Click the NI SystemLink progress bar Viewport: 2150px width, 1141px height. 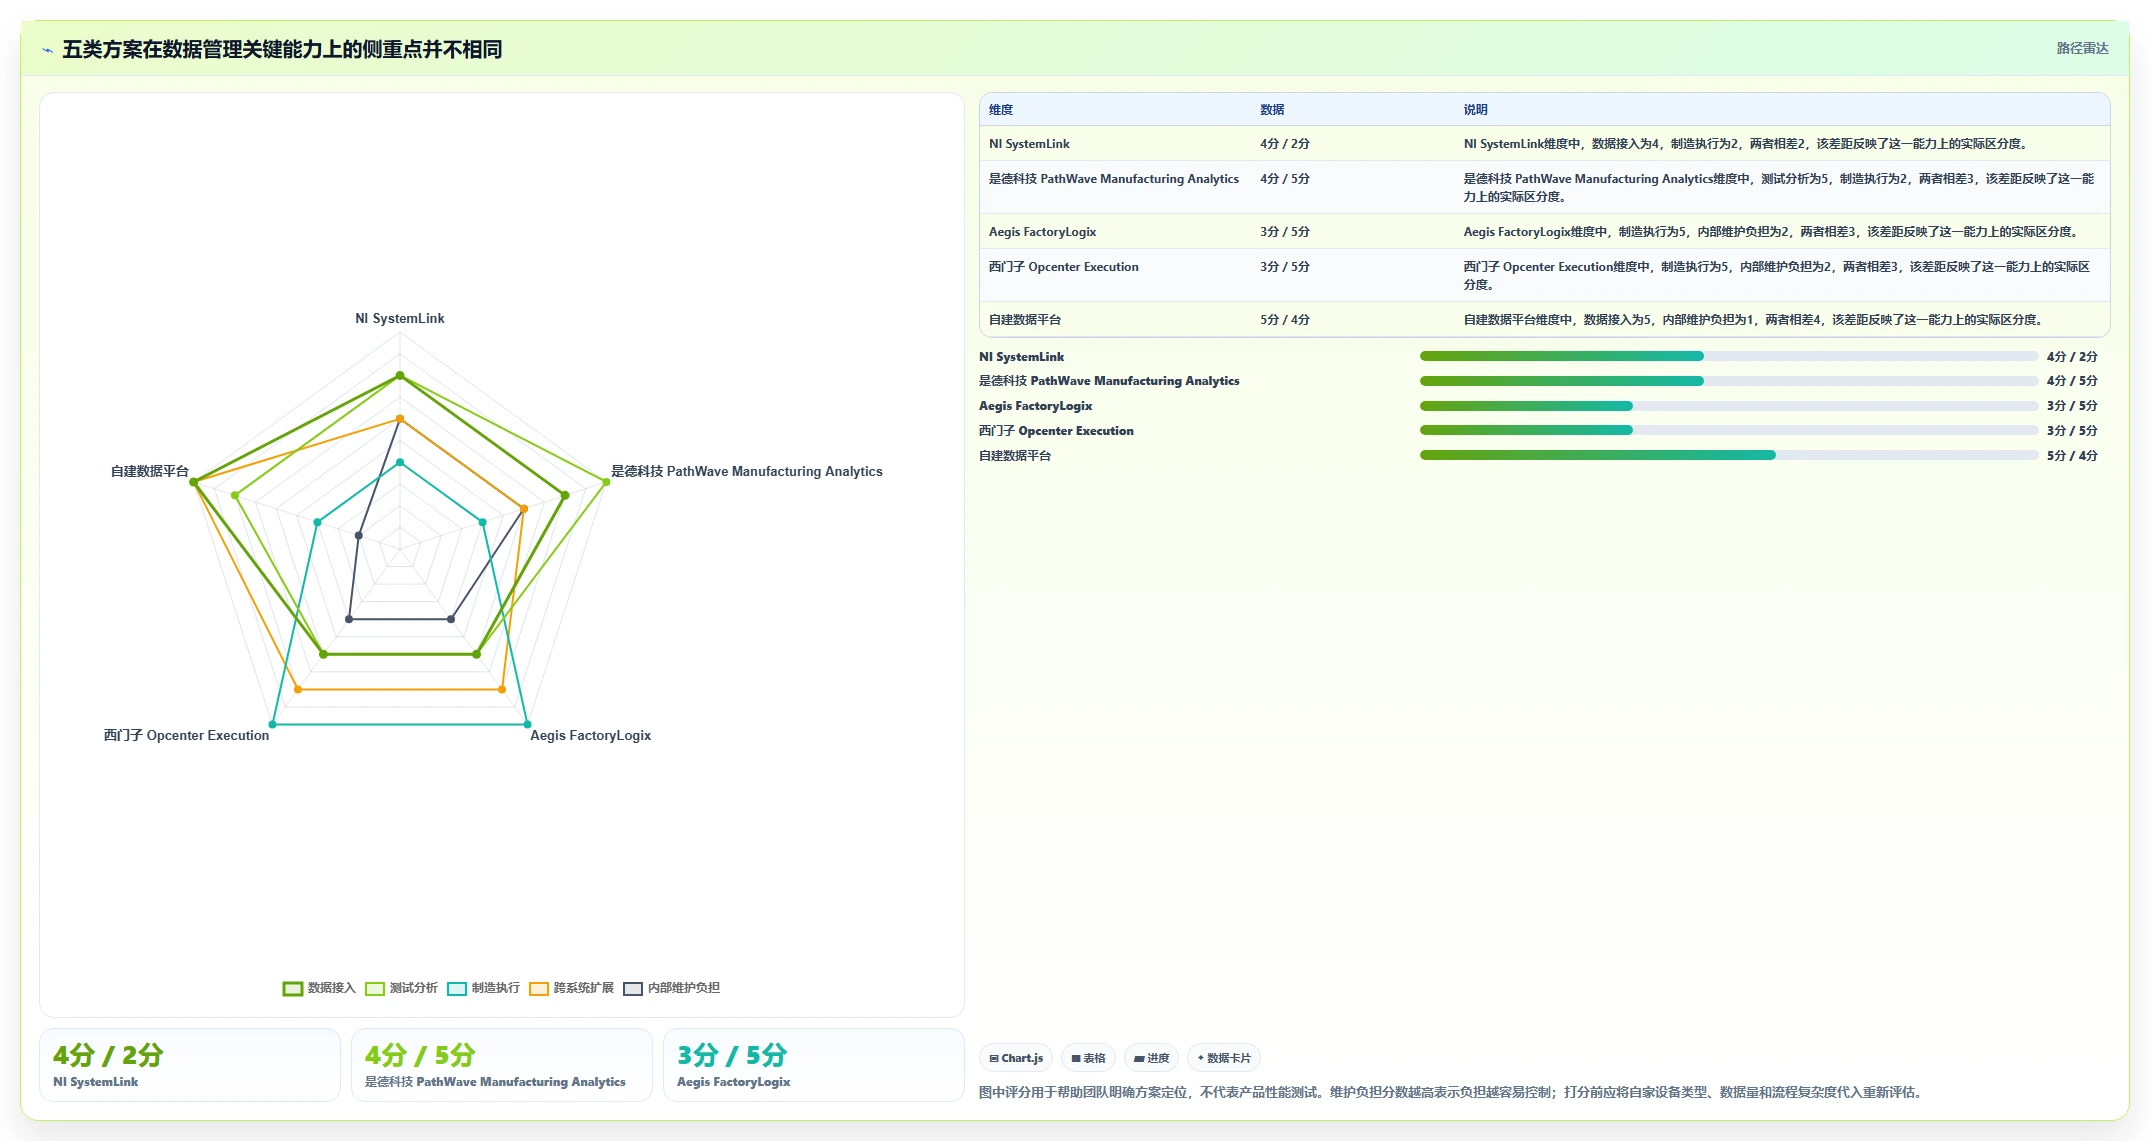tap(1729, 356)
